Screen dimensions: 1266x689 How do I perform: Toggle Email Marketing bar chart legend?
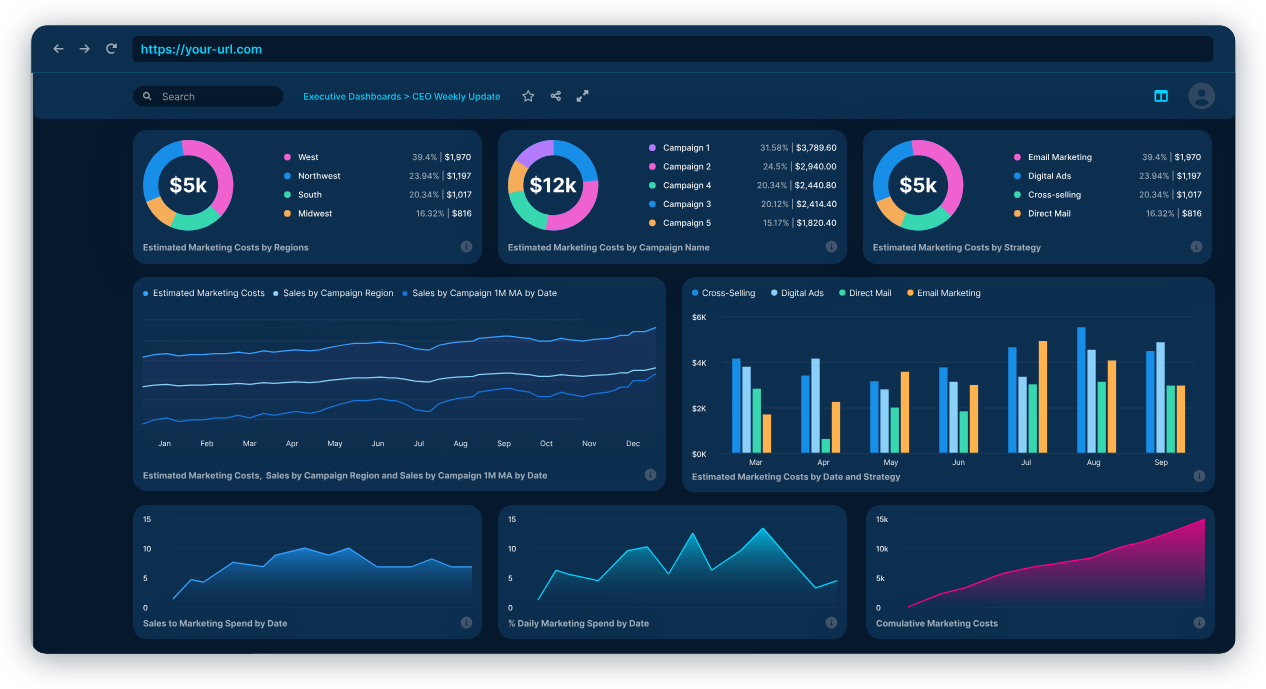944,293
